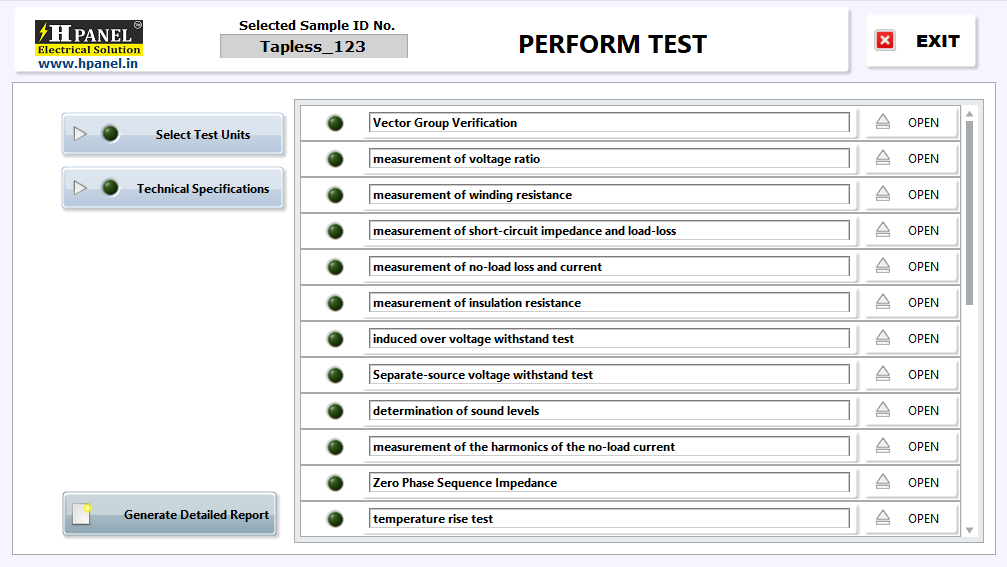
Task: Toggle the Select Test Units indicator LED
Action: (110, 134)
